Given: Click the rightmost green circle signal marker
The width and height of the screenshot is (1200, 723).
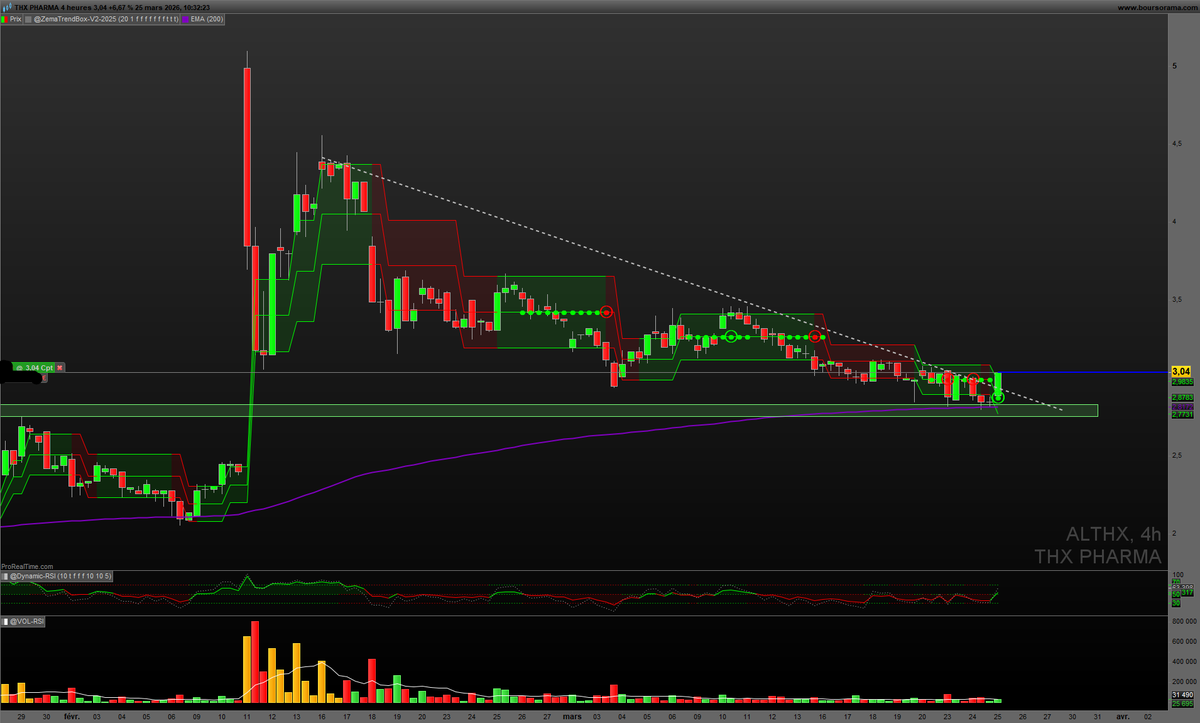Looking at the screenshot, I should [998, 397].
